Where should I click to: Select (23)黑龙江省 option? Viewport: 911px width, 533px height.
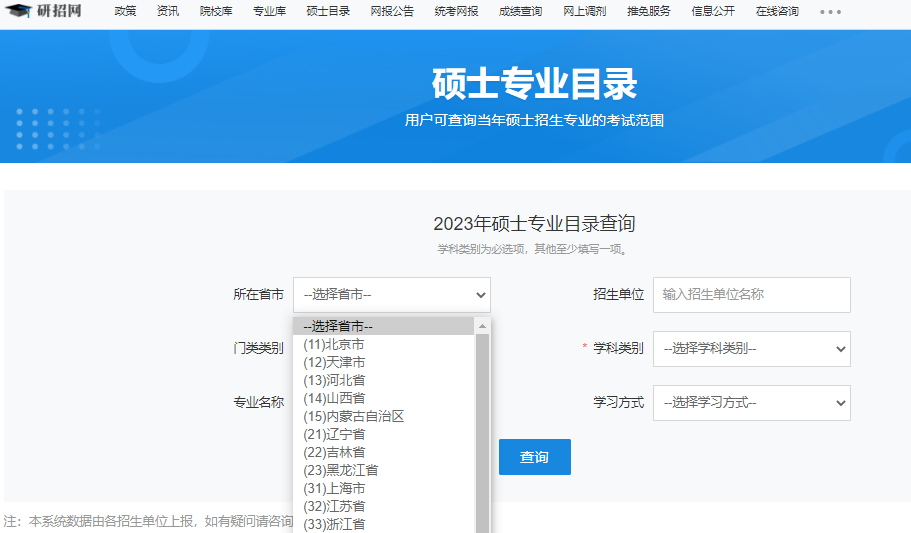pyautogui.click(x=340, y=470)
